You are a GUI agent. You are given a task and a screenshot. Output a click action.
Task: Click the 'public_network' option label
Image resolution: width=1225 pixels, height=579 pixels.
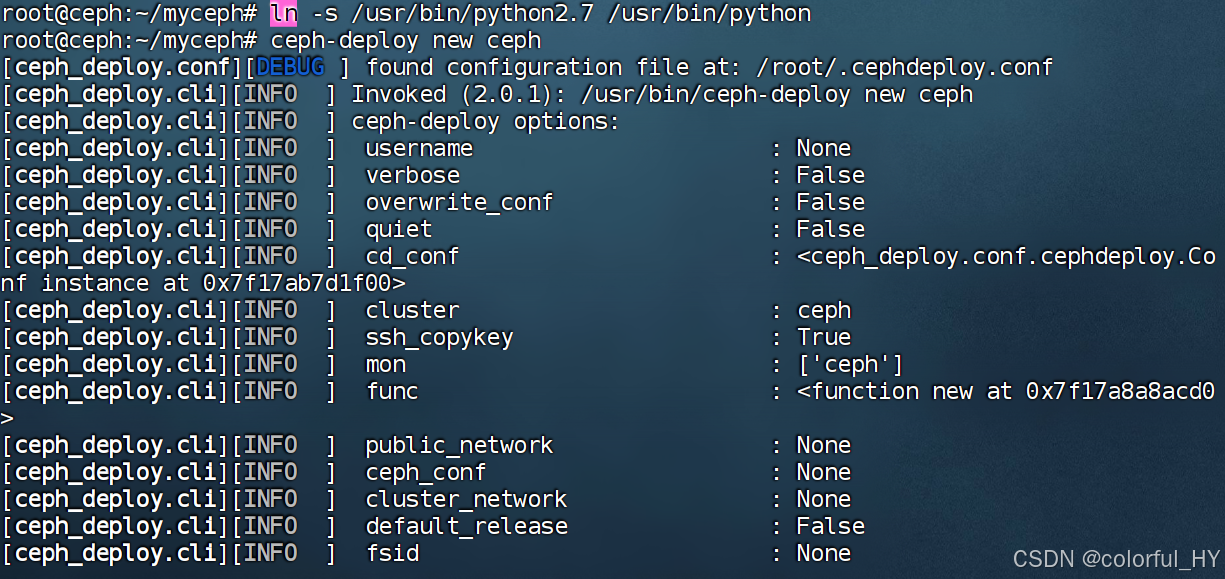coord(459,445)
